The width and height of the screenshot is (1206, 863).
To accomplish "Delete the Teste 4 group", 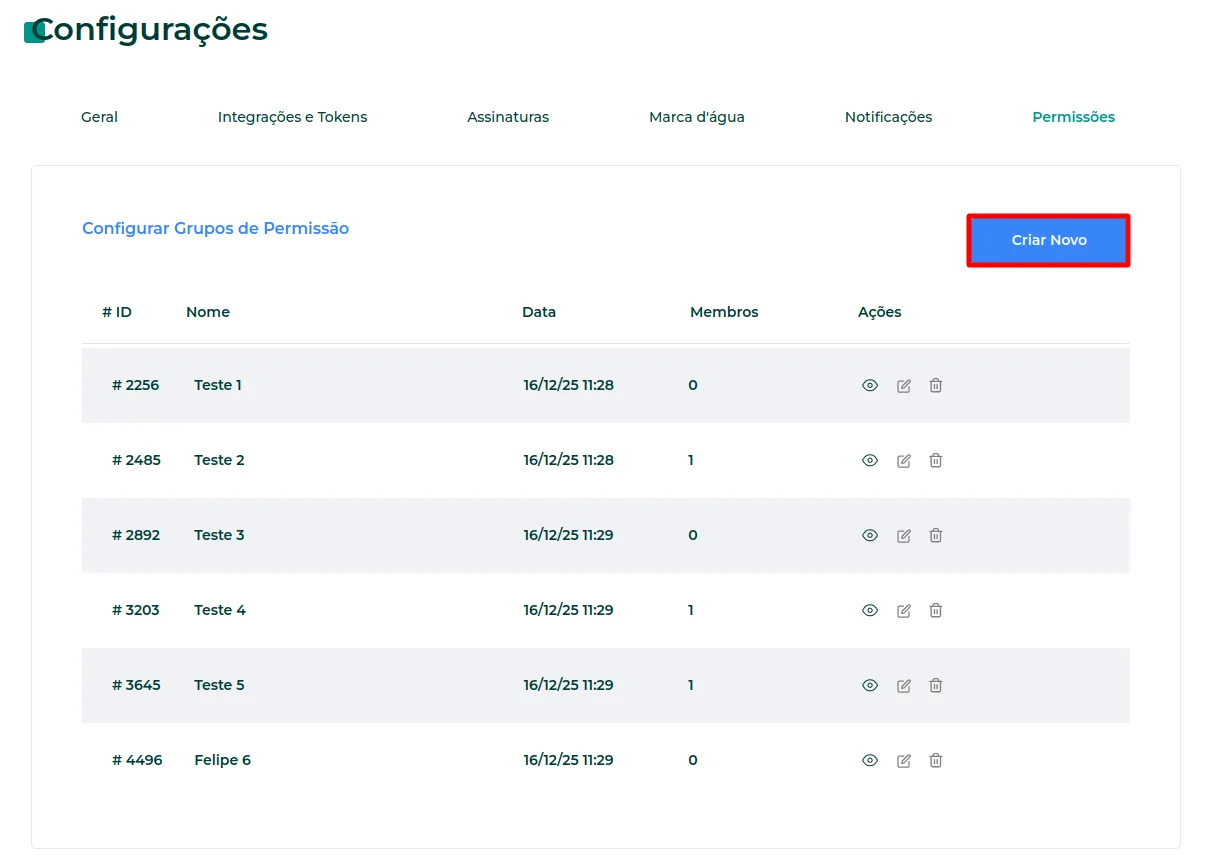I will click(x=936, y=610).
